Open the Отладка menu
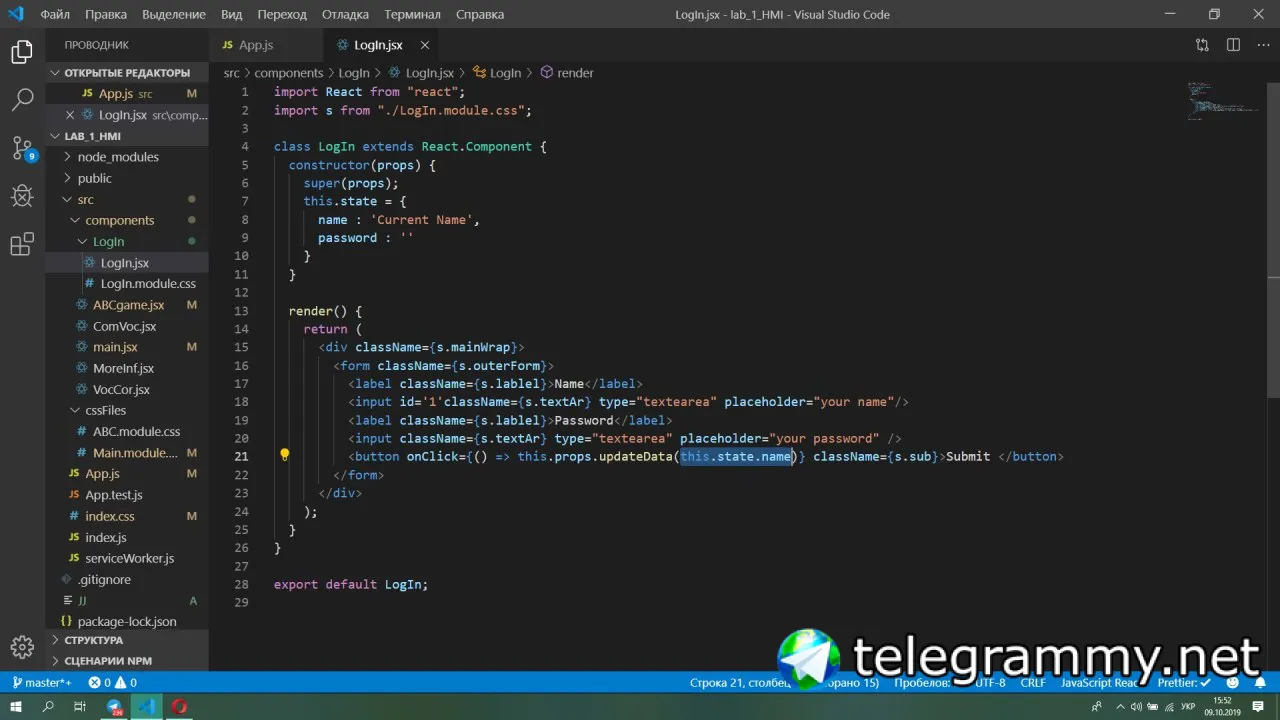This screenshot has width=1280, height=720. point(345,15)
